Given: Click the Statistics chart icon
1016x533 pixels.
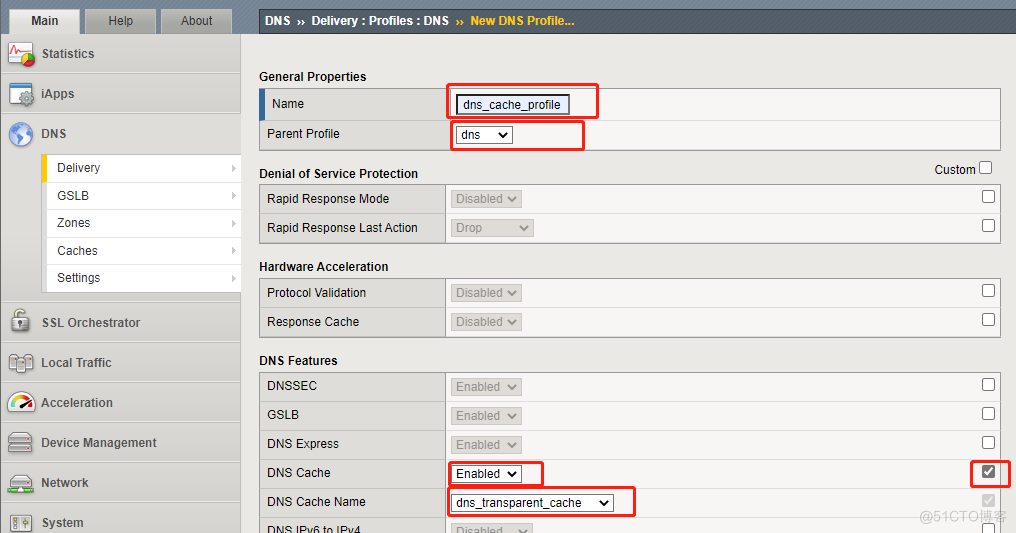Looking at the screenshot, I should point(21,54).
